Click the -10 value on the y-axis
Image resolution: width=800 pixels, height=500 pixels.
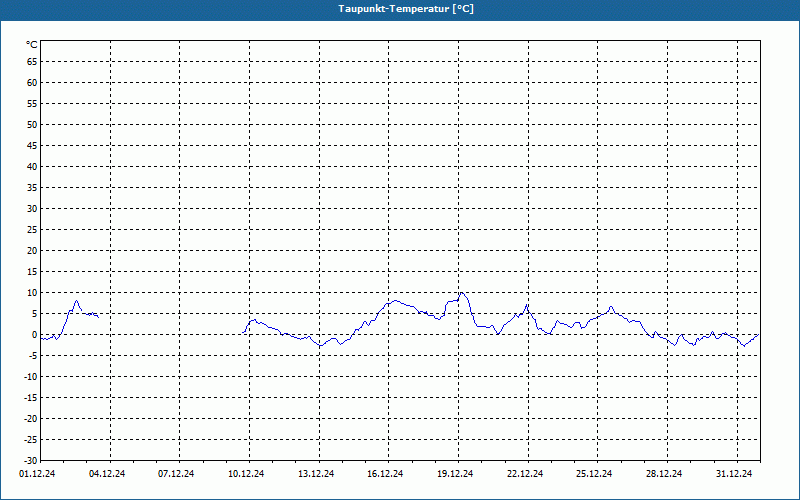[x=31, y=377]
